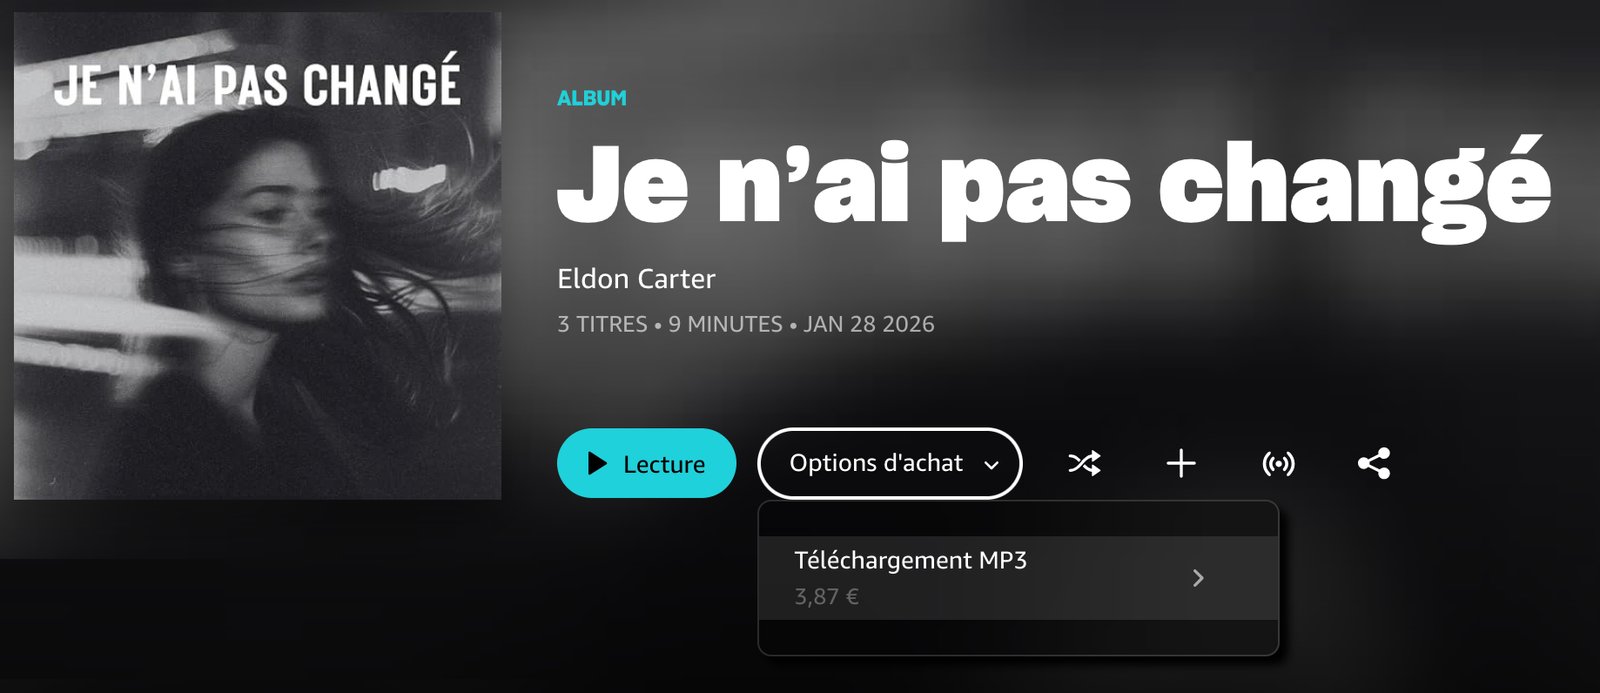Image resolution: width=1600 pixels, height=693 pixels.
Task: Click the right chevron beside Téléchargement MP3
Action: coord(1198,578)
